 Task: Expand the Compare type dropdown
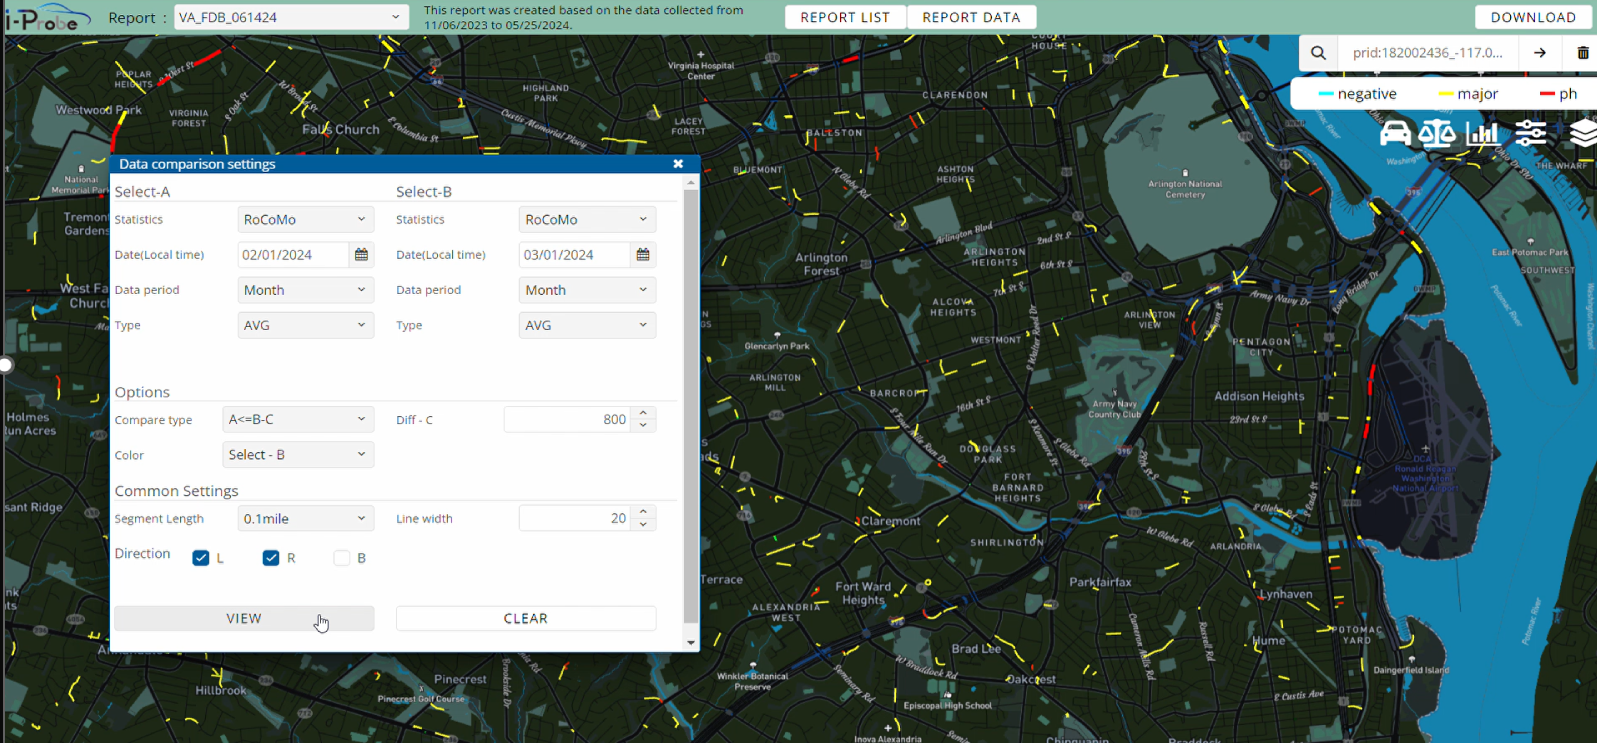tap(297, 420)
